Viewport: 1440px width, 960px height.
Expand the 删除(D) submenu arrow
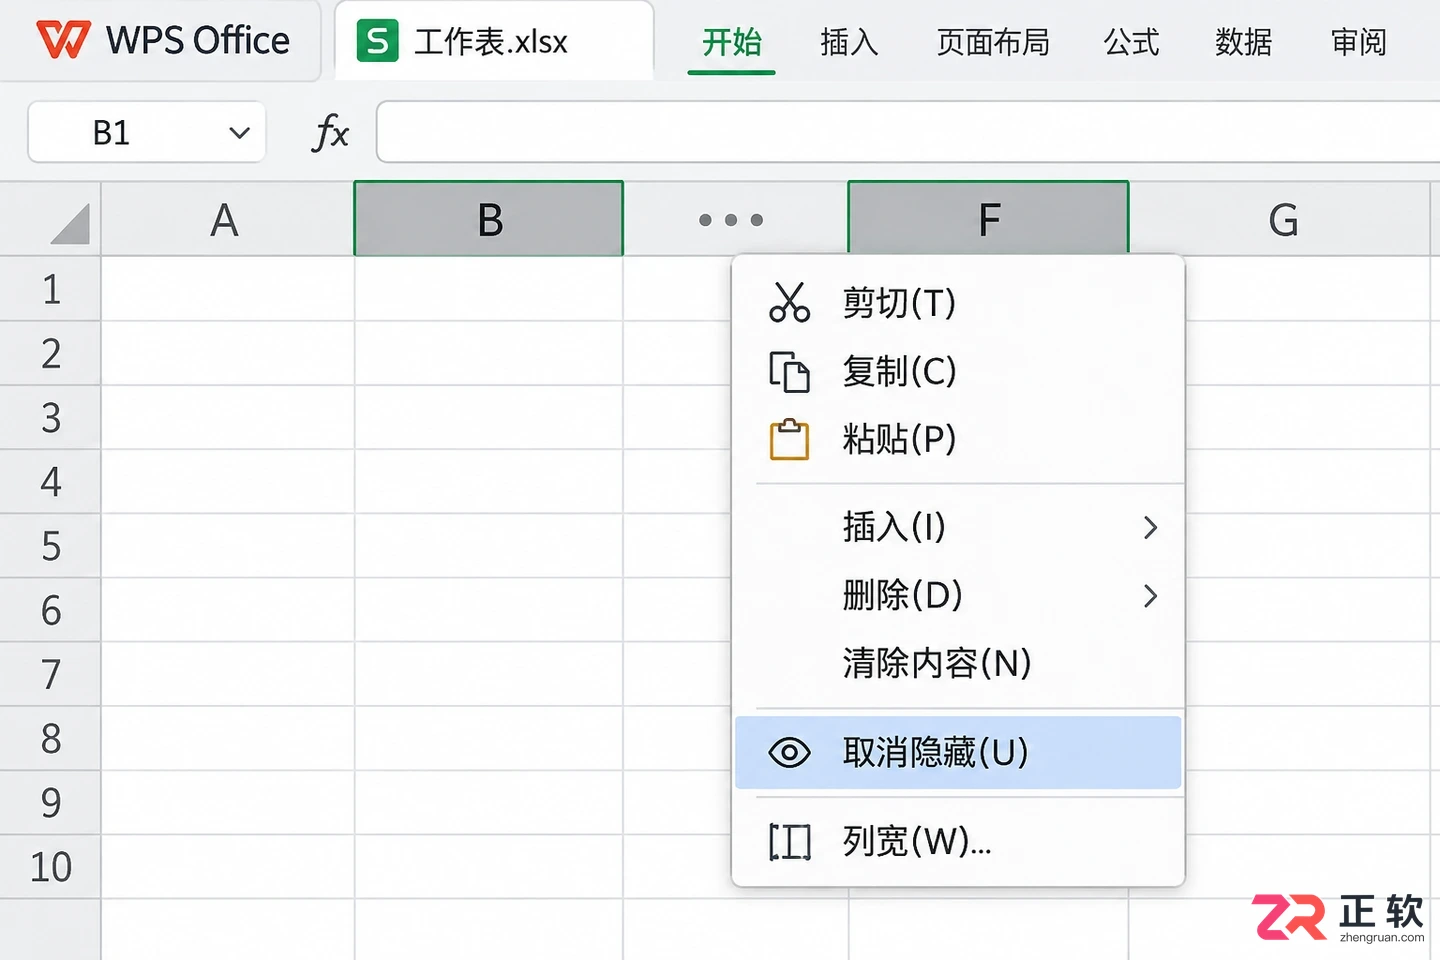[x=1150, y=596]
